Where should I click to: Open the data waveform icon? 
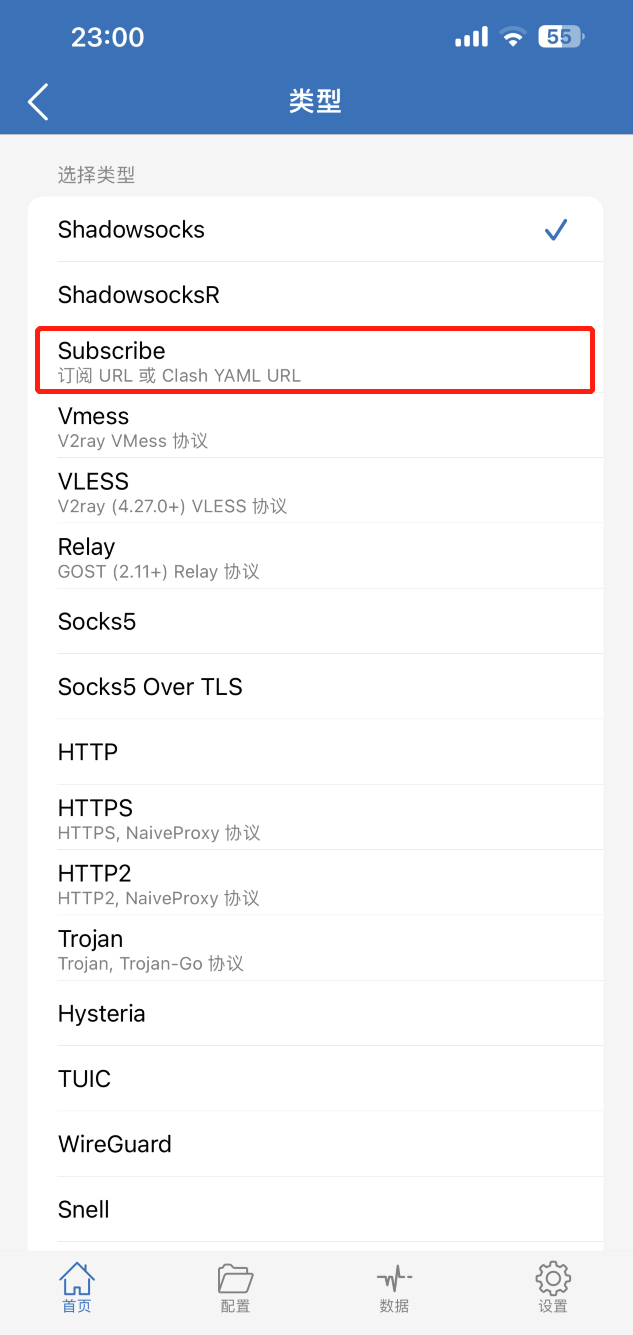pos(394,1279)
